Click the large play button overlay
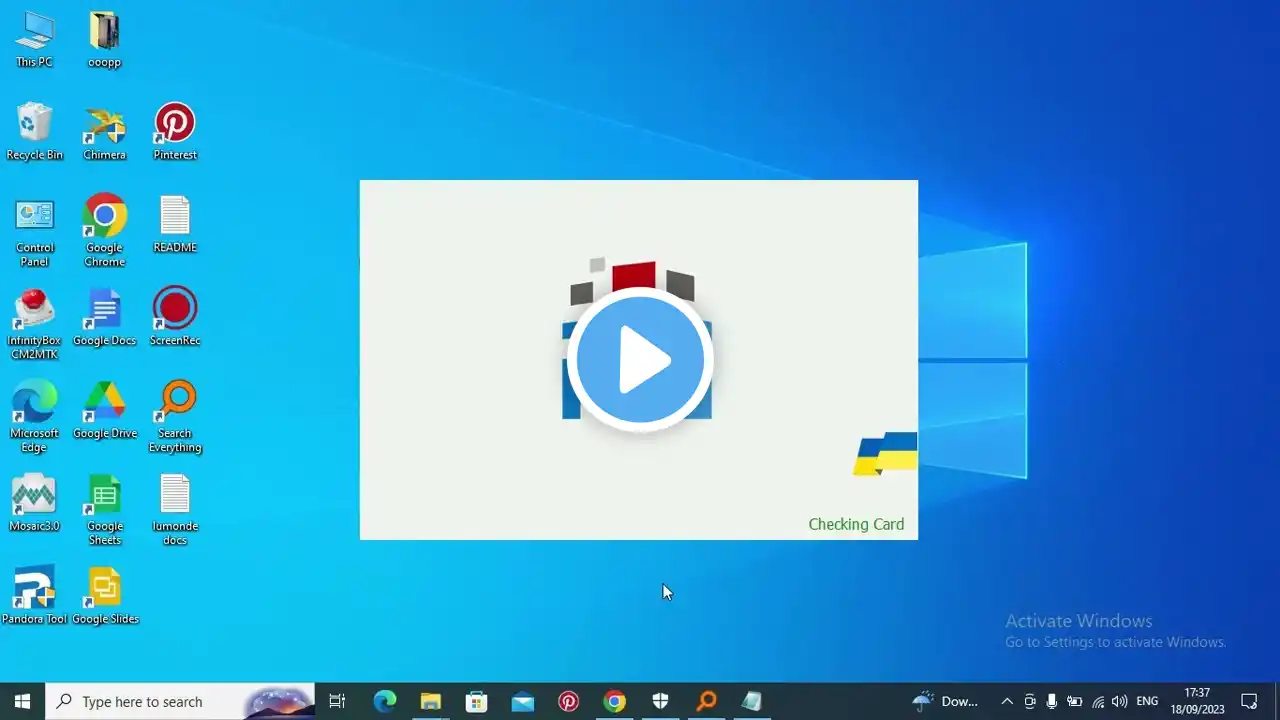Viewport: 1280px width, 720px height. (640, 360)
